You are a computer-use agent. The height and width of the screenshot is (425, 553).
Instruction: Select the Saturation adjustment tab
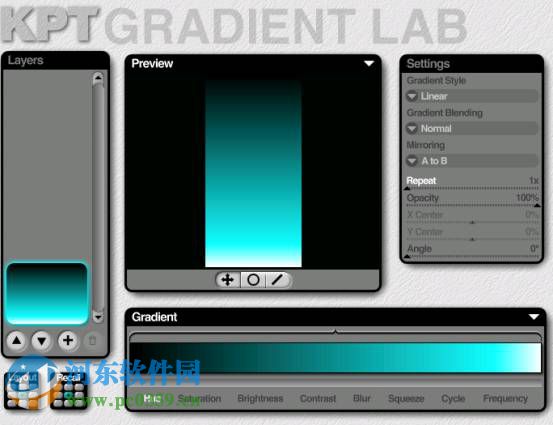(199, 399)
